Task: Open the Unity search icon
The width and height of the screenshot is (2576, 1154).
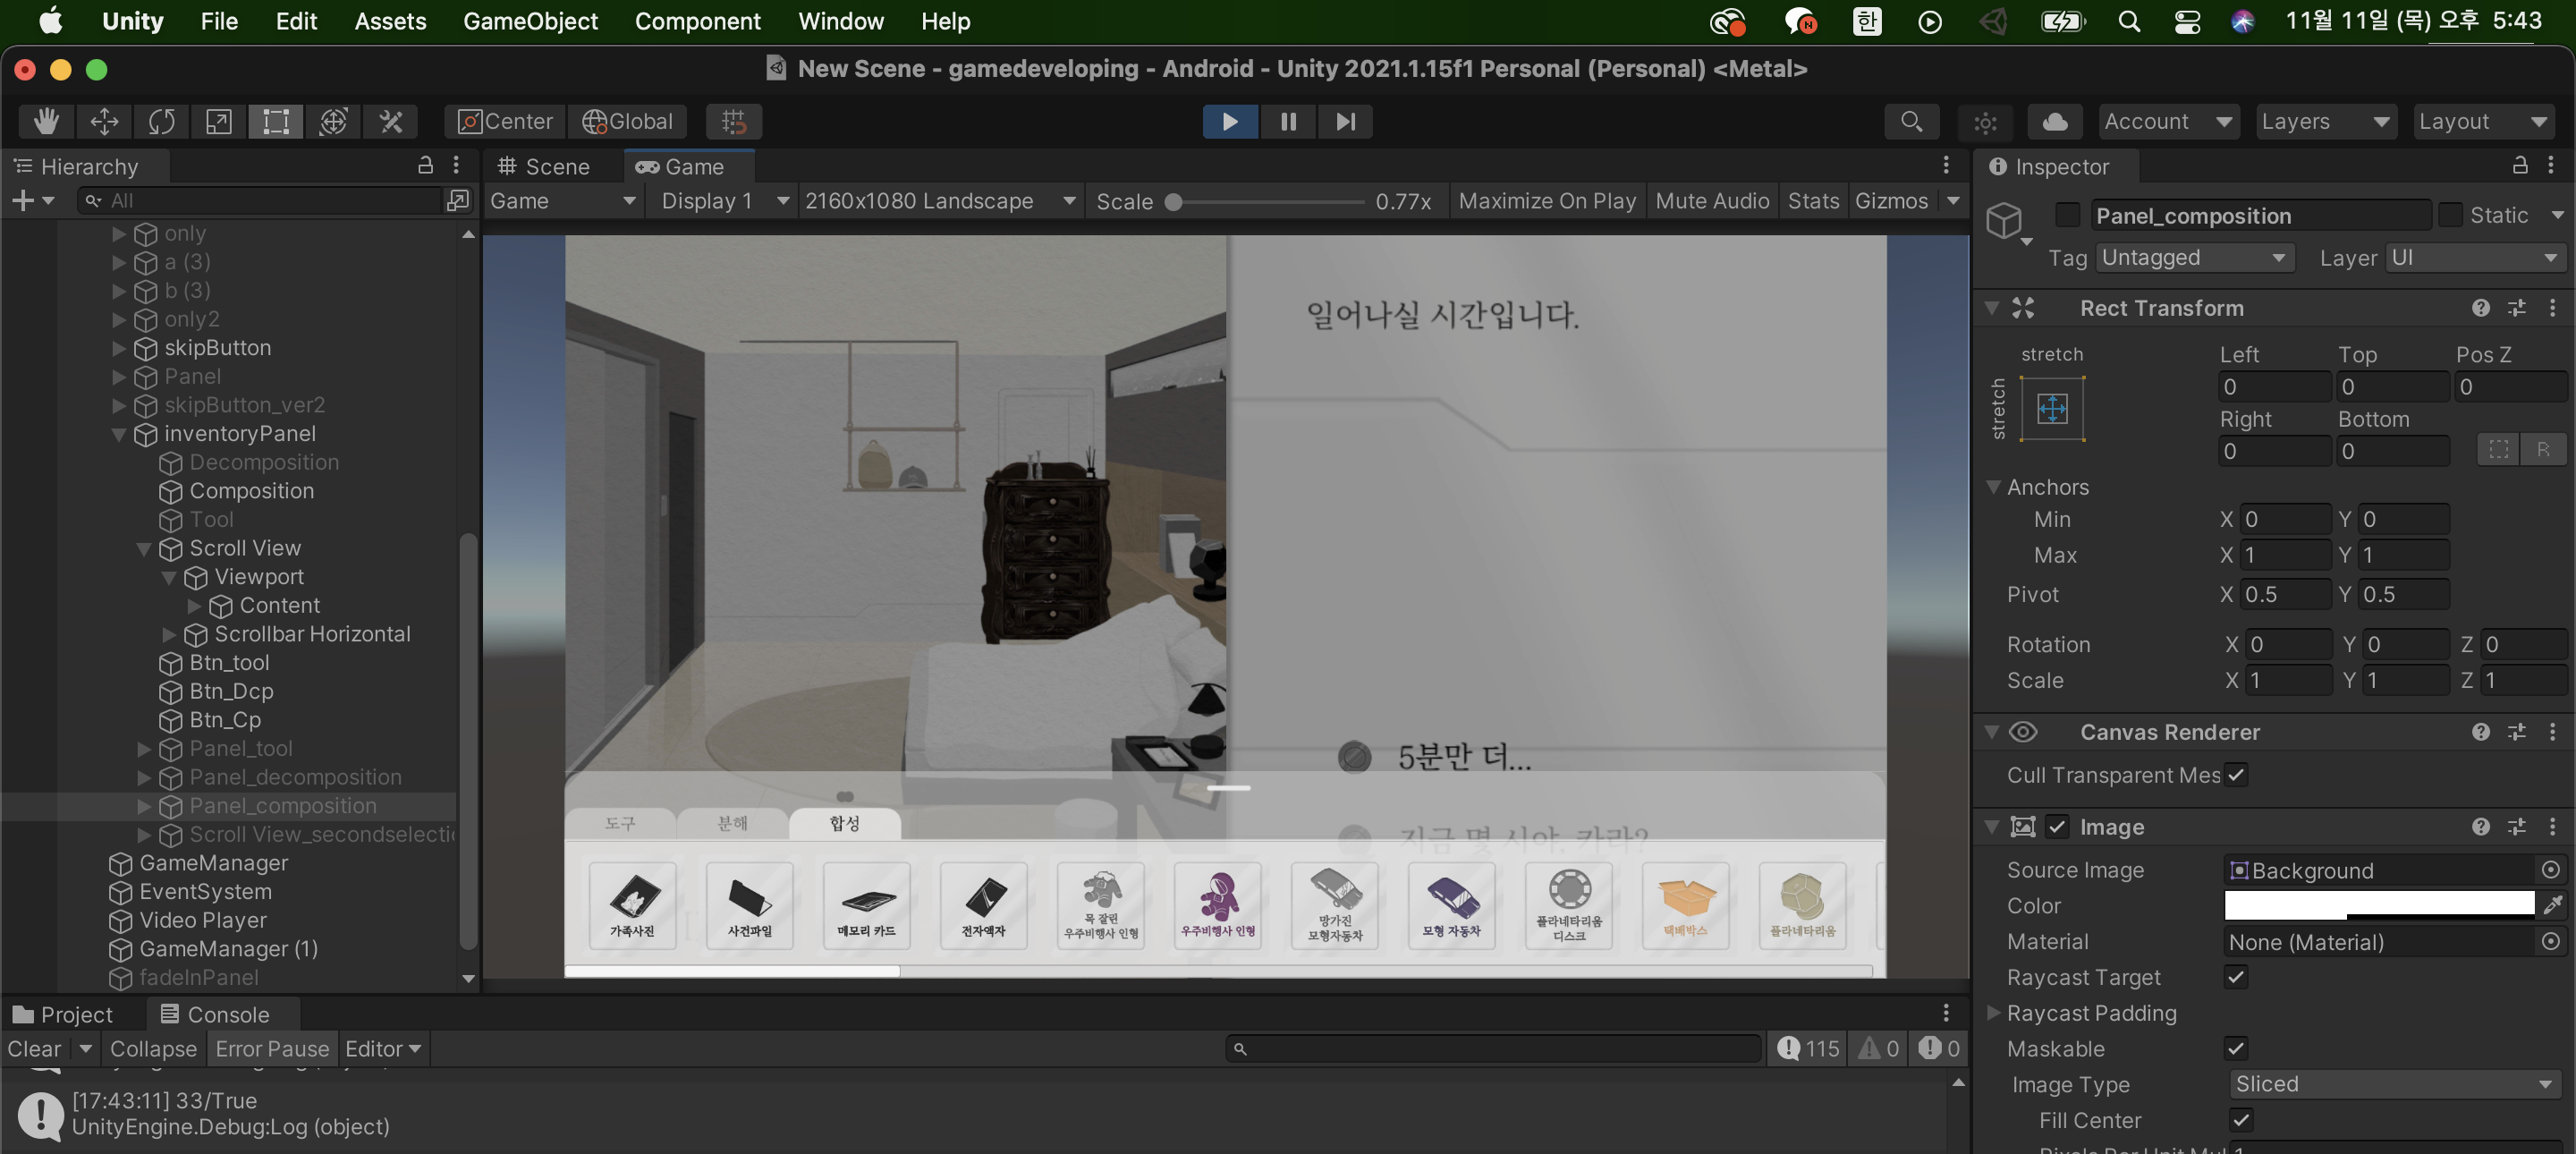Action: [1911, 121]
